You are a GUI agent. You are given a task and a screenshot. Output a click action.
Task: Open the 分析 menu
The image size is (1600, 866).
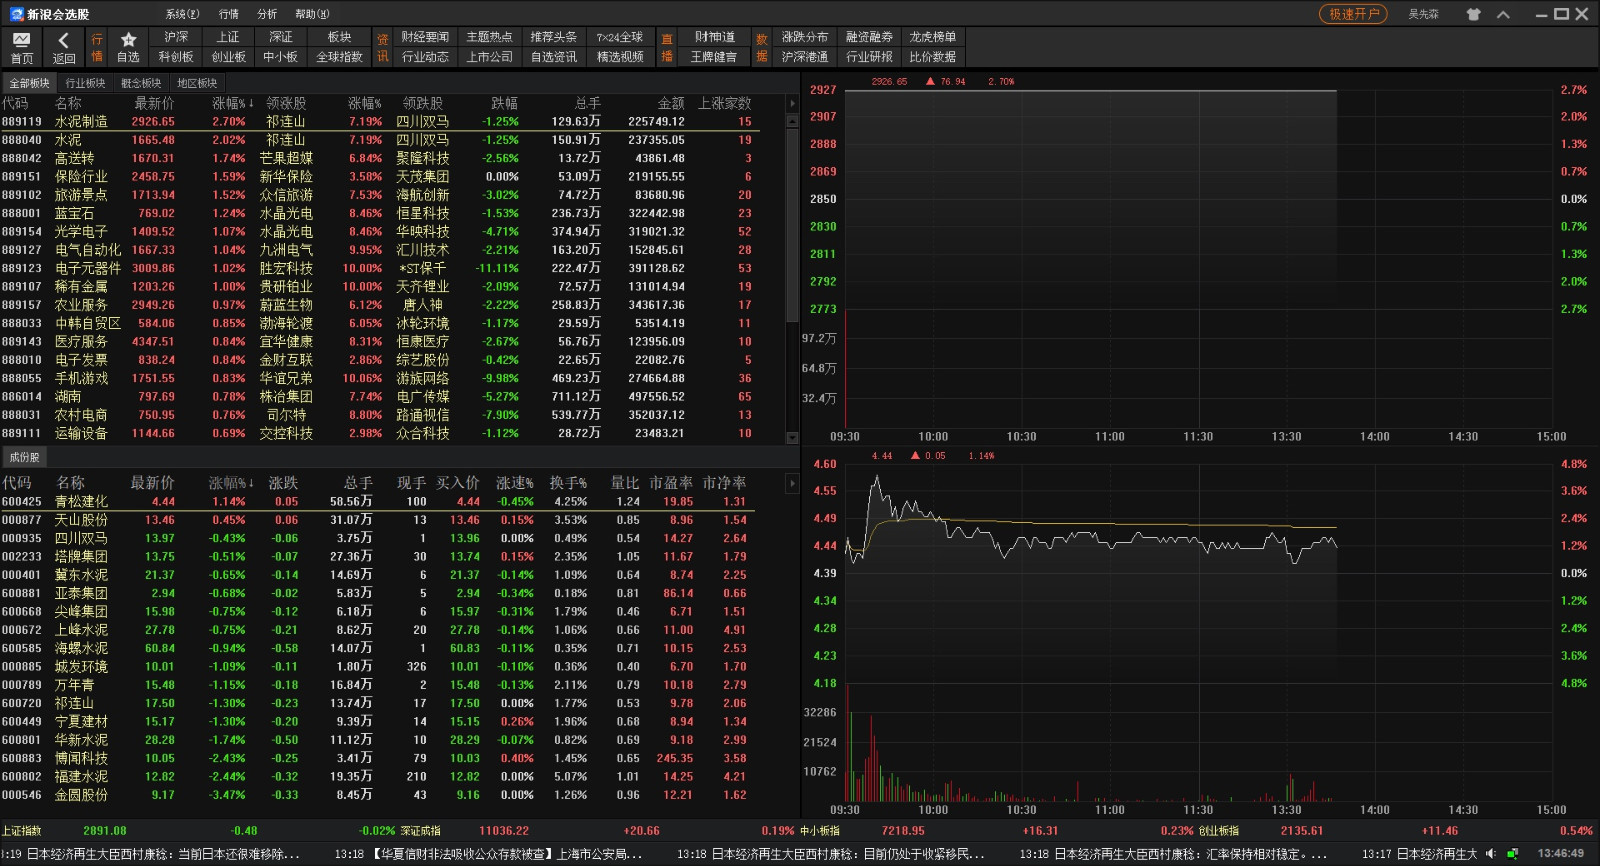(x=267, y=14)
